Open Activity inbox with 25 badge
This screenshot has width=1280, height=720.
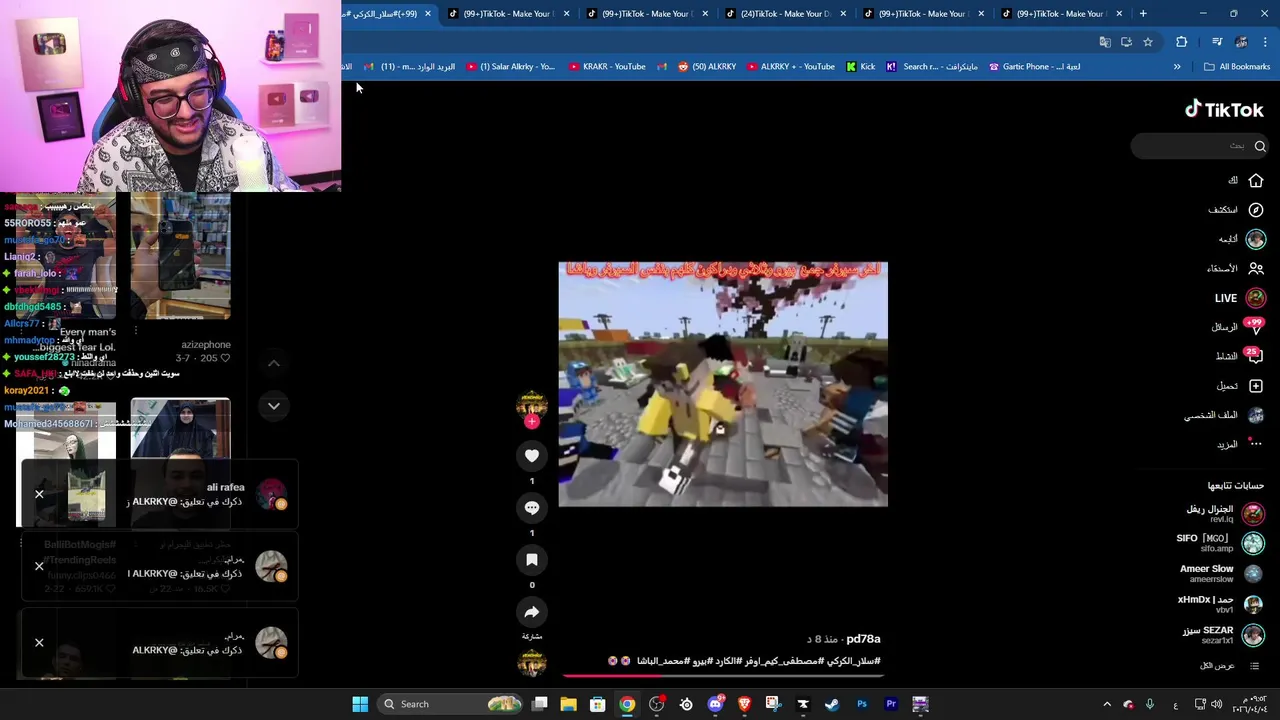pyautogui.click(x=1238, y=356)
